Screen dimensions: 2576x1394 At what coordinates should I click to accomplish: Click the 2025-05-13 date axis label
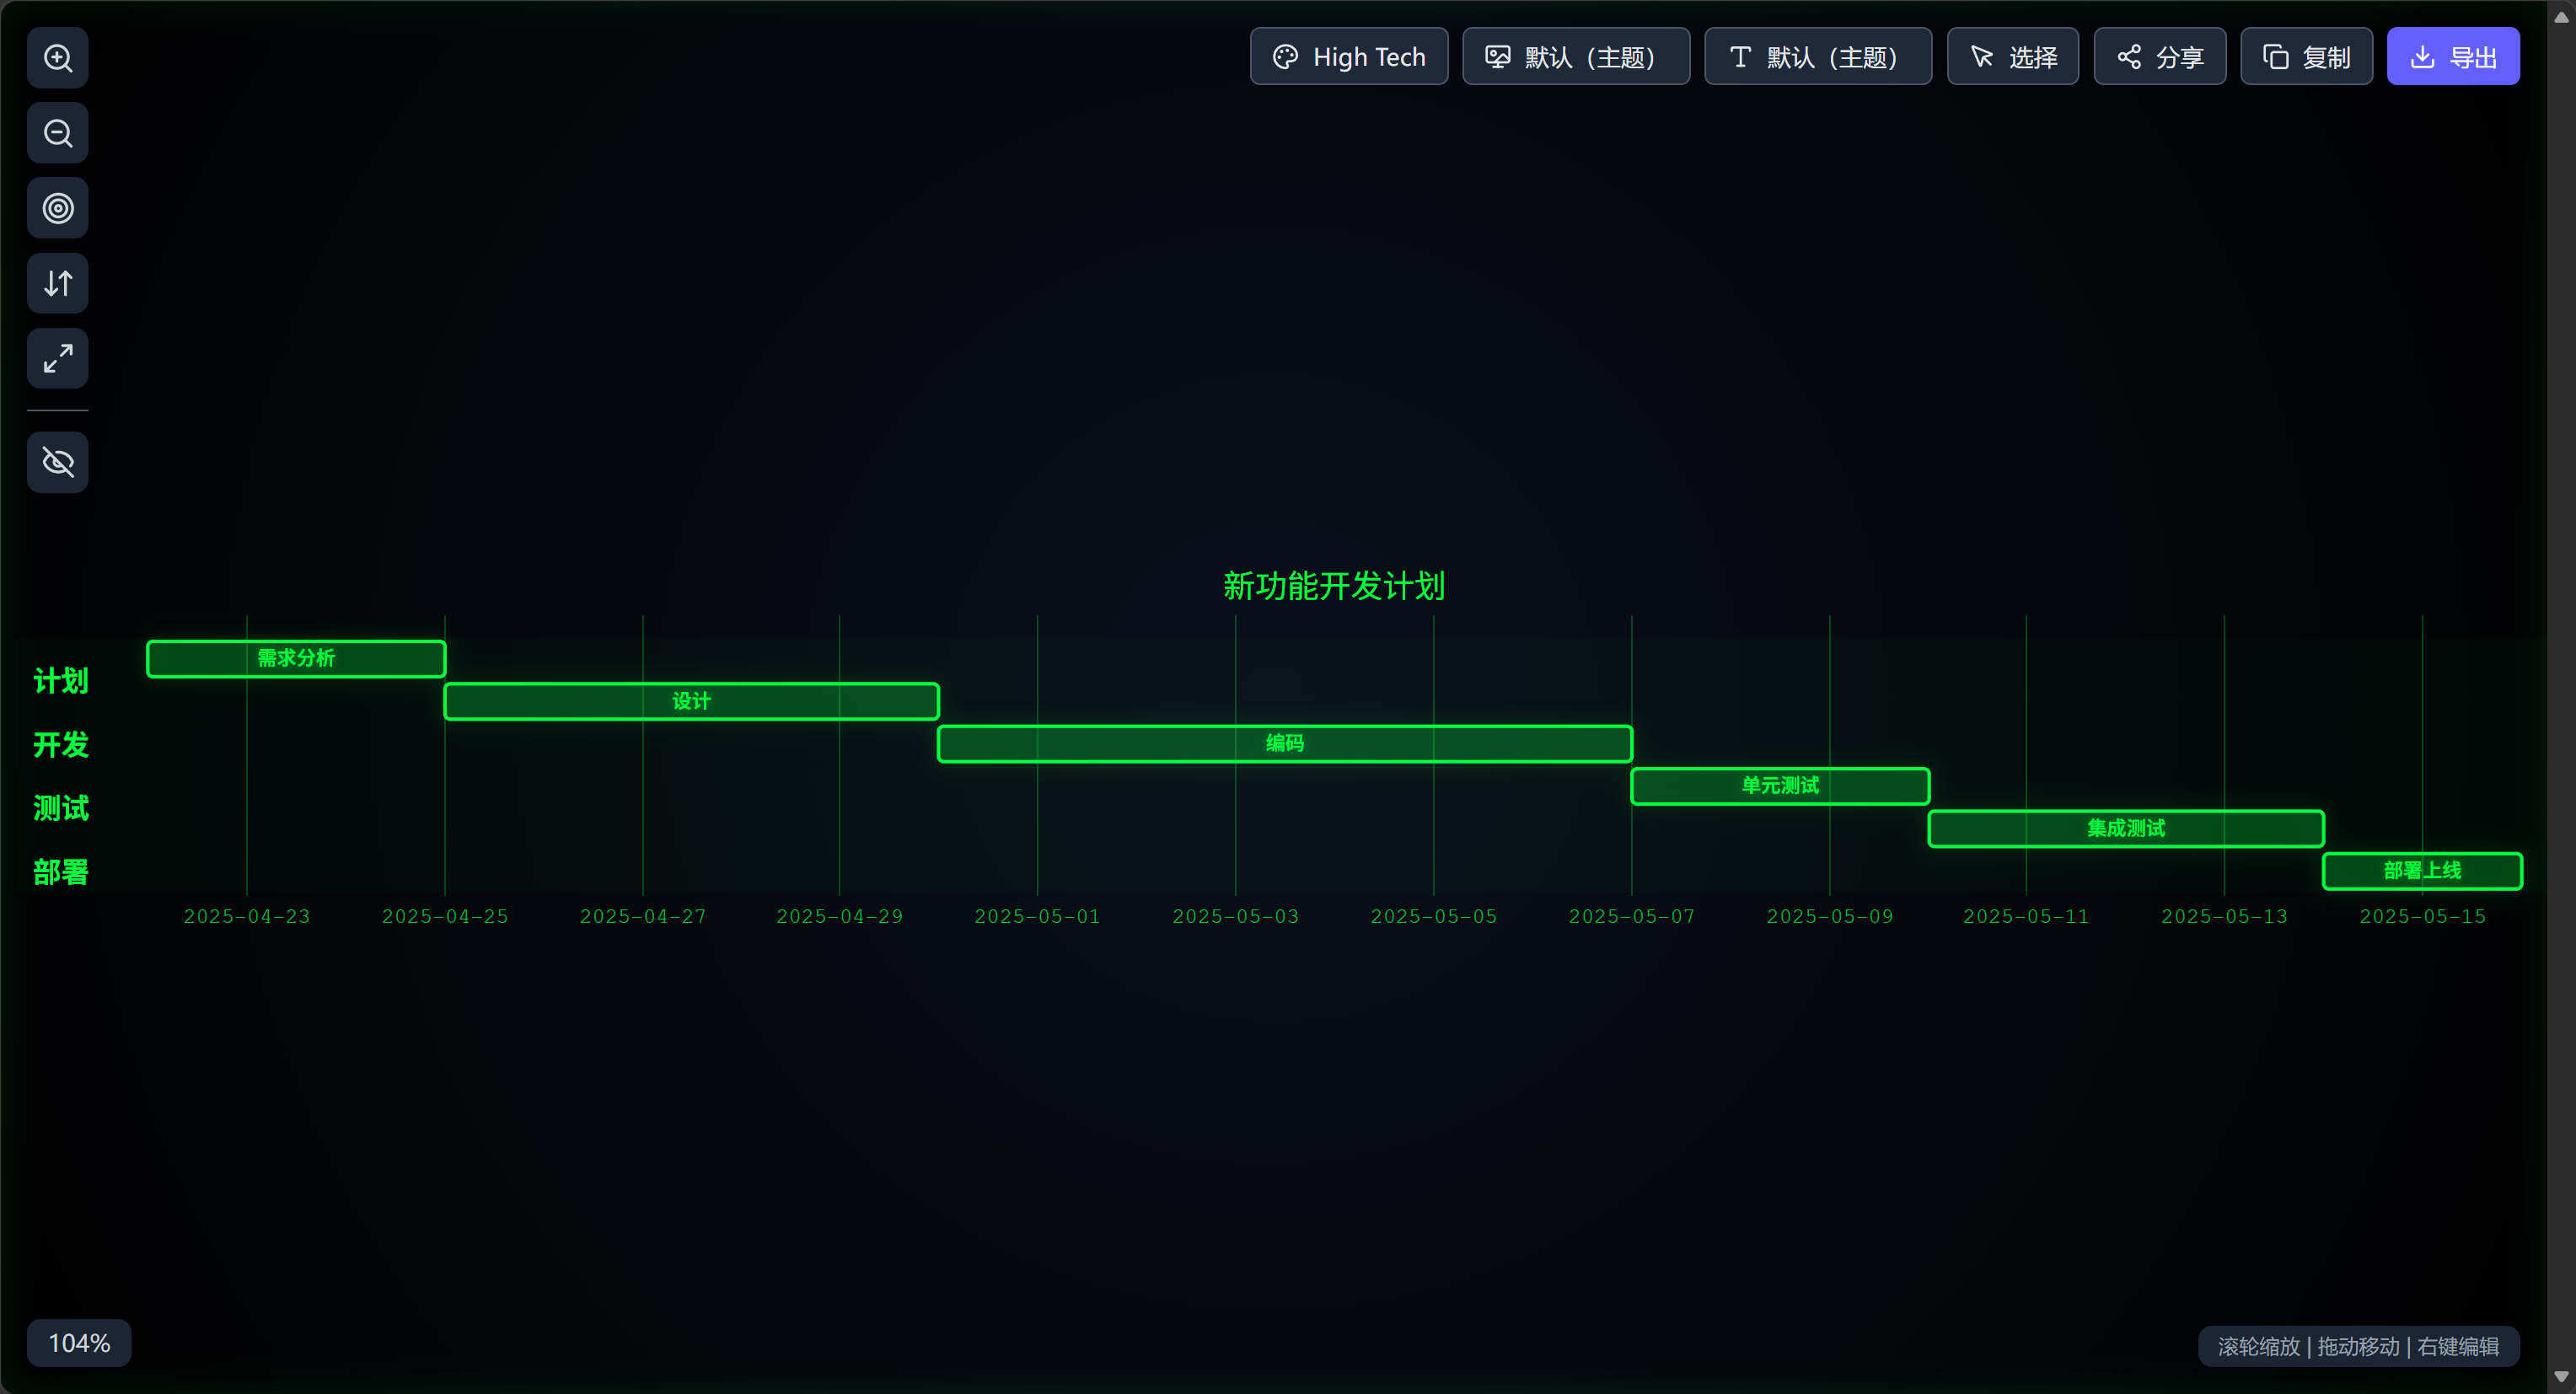pyautogui.click(x=2224, y=916)
